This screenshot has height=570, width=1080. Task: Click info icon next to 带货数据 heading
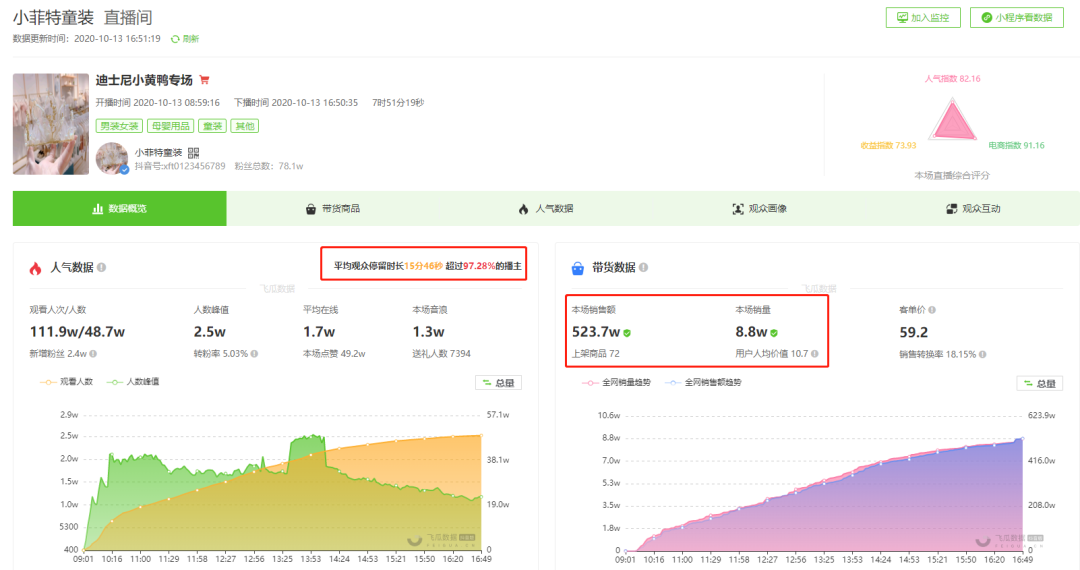click(x=643, y=267)
